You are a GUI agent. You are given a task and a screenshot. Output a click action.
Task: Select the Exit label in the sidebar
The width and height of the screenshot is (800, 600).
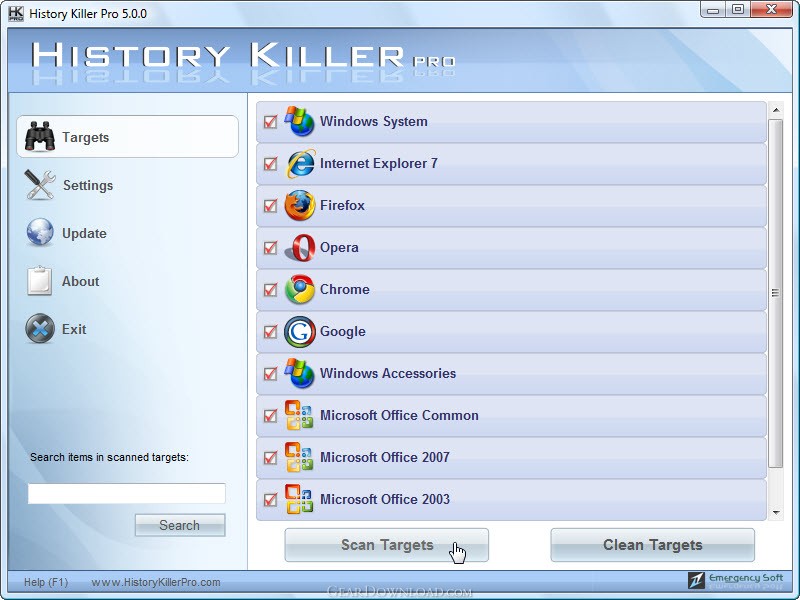[x=74, y=329]
